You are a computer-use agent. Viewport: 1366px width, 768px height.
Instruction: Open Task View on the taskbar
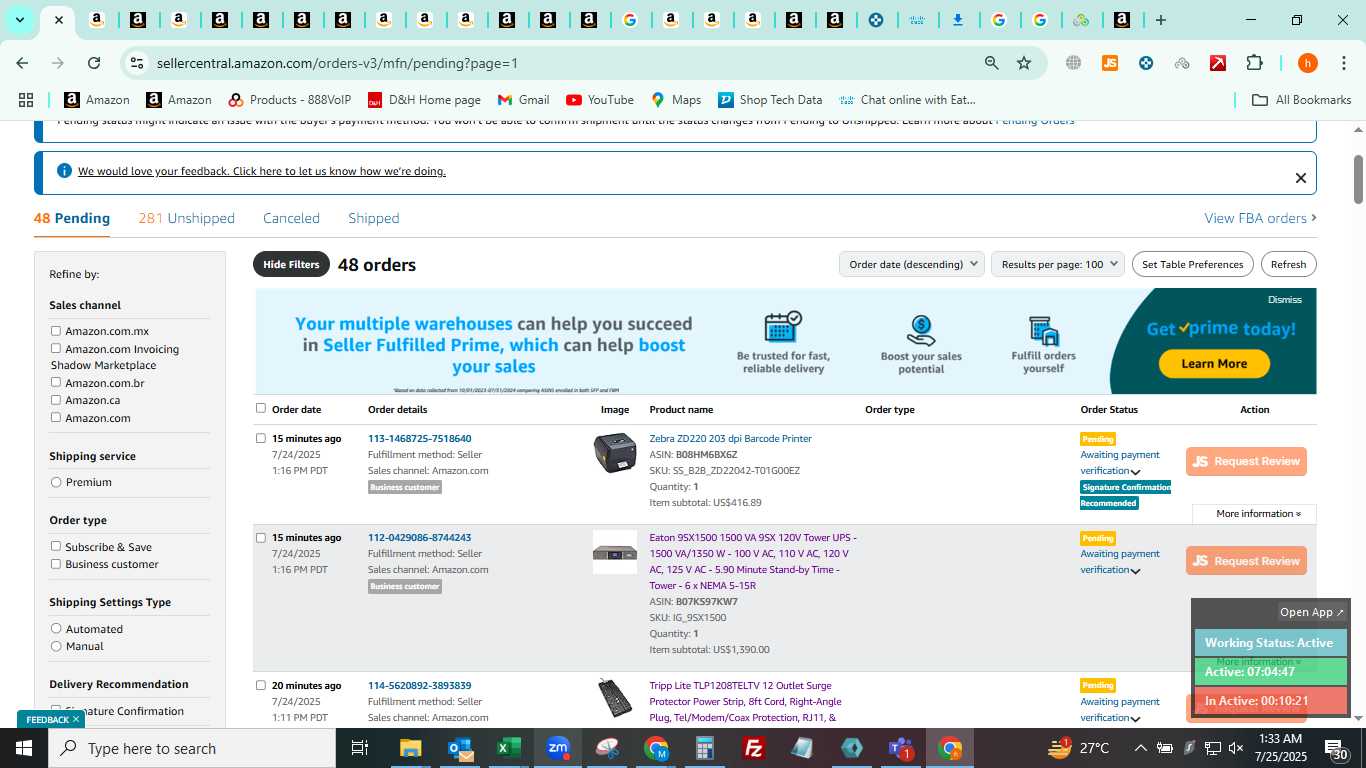pos(360,748)
